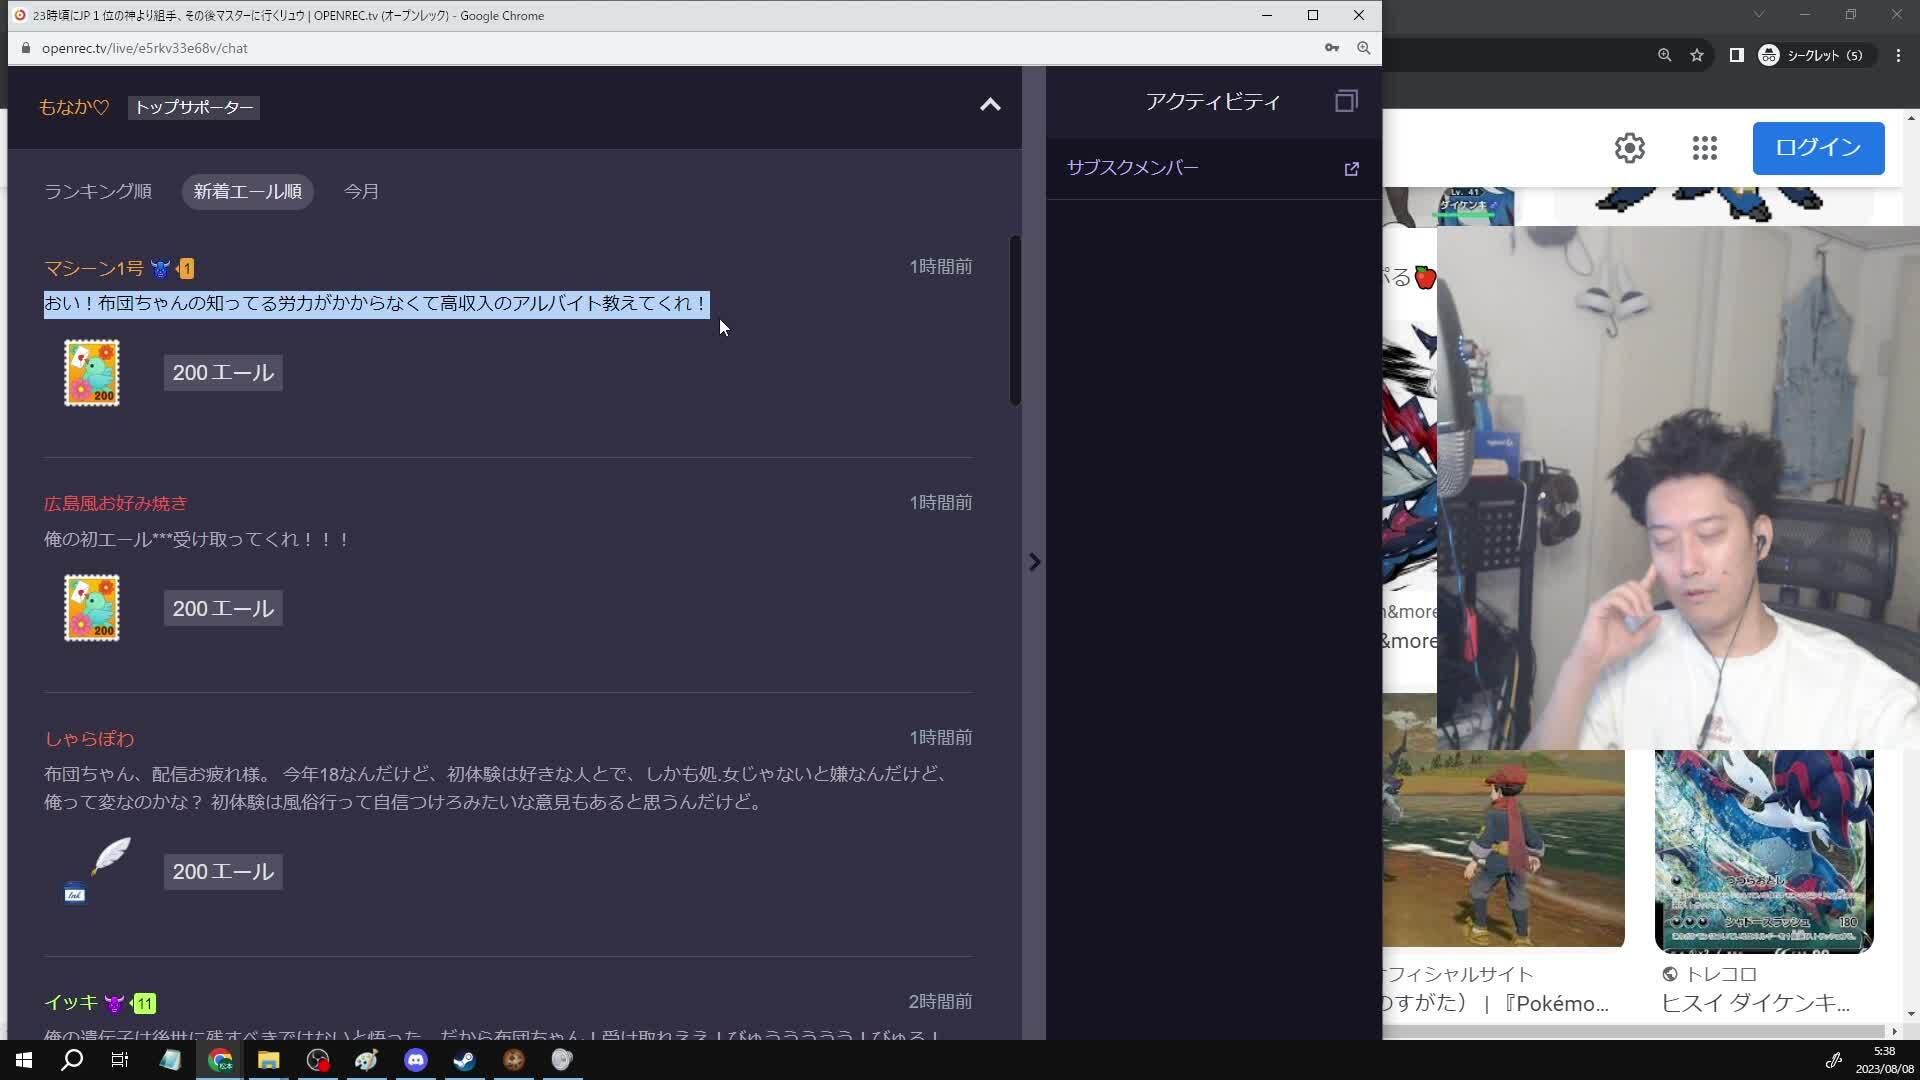Click the zoom magnifier icon in the OPENREC popup window
Image resolution: width=1920 pixels, height=1080 pixels.
[x=1364, y=48]
